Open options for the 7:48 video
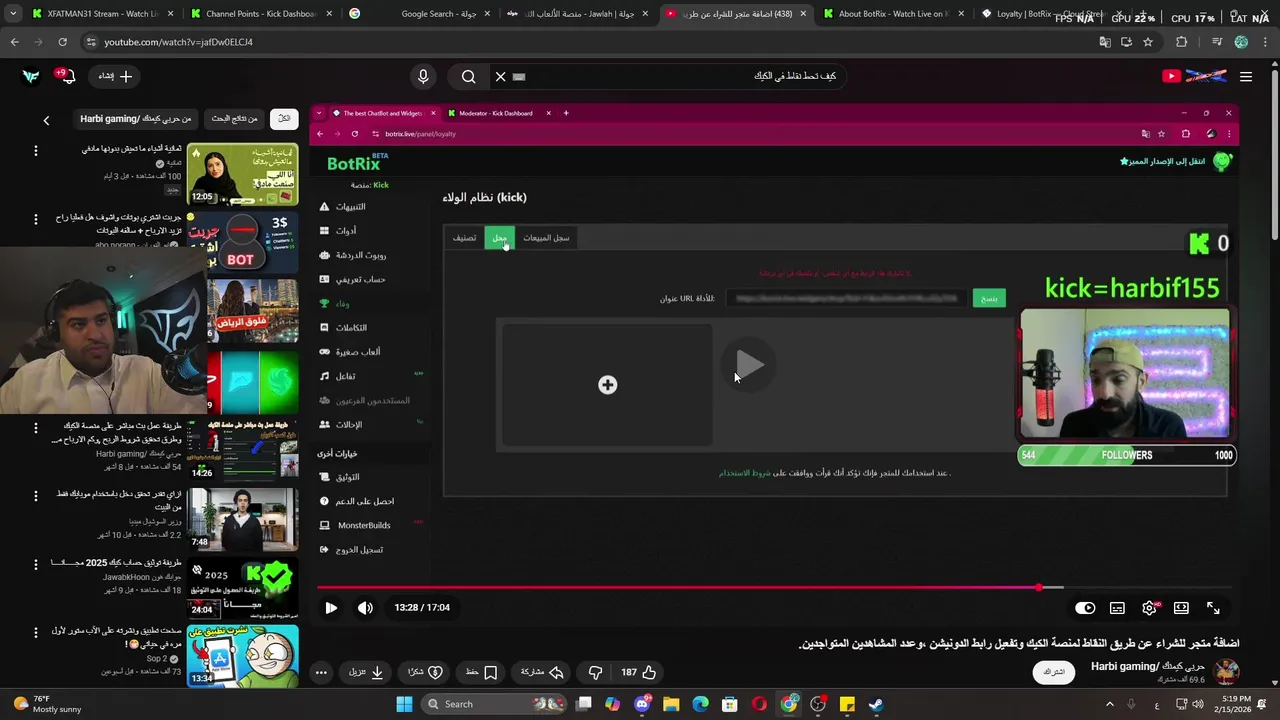 [35, 496]
